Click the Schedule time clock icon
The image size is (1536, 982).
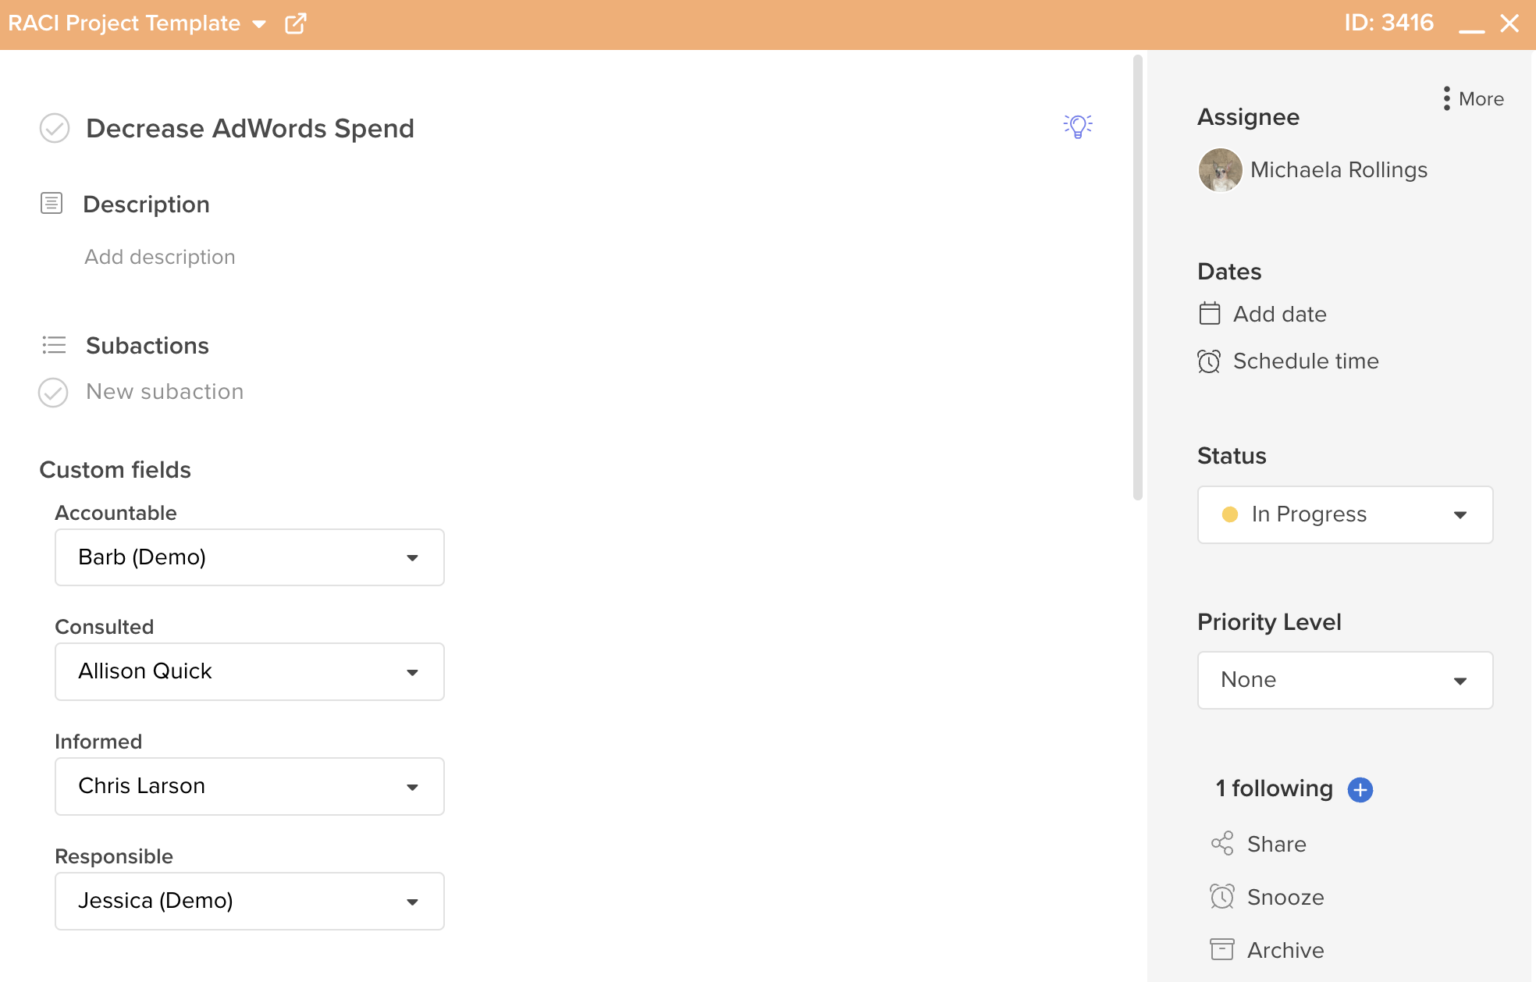coord(1210,361)
